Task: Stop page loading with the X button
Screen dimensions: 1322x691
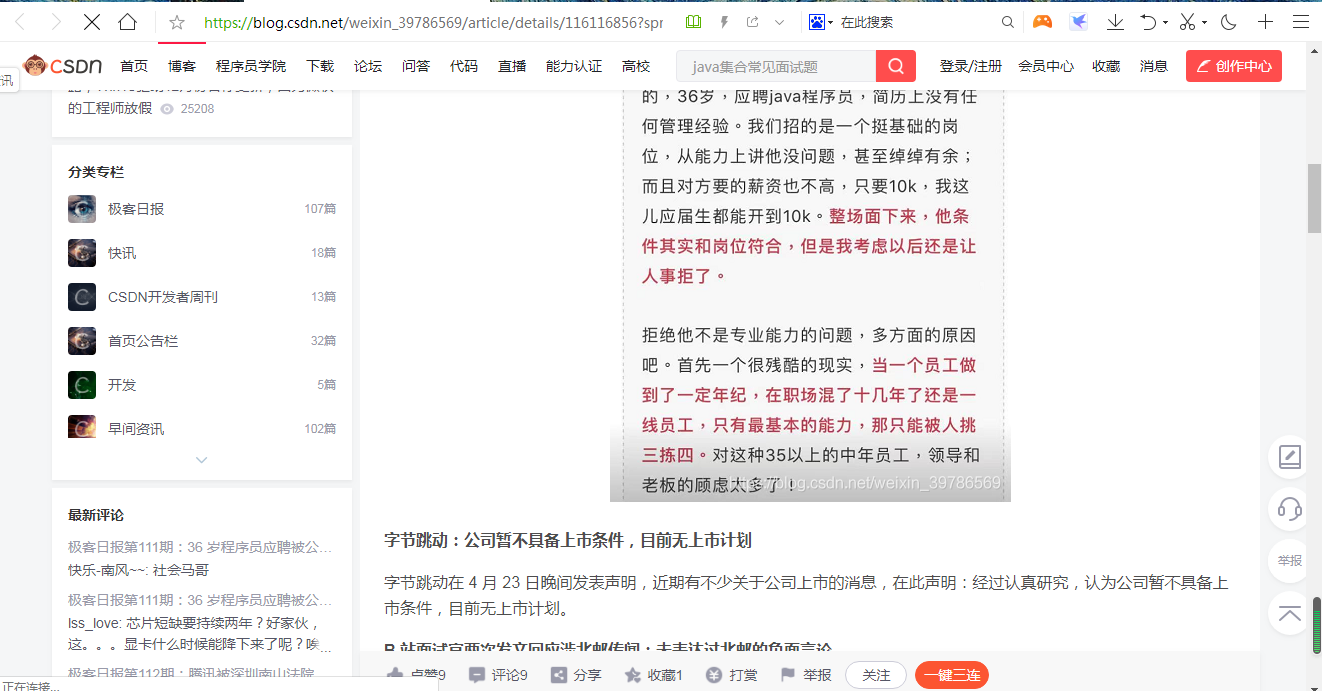Action: 91,22
